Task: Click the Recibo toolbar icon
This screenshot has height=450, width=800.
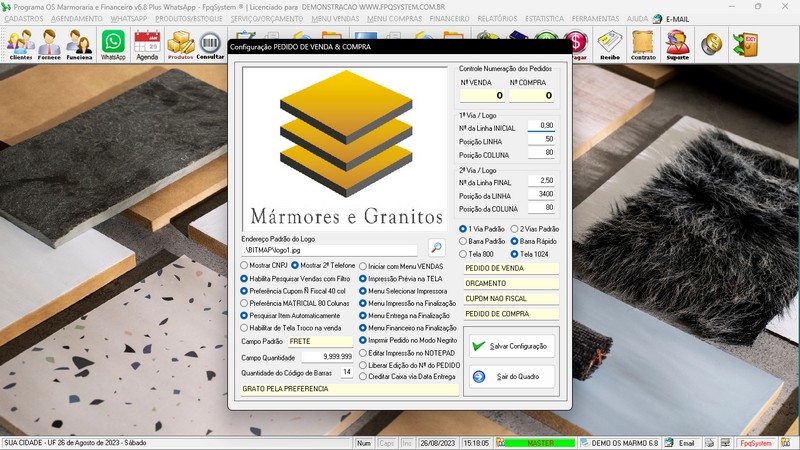Action: pos(610,45)
